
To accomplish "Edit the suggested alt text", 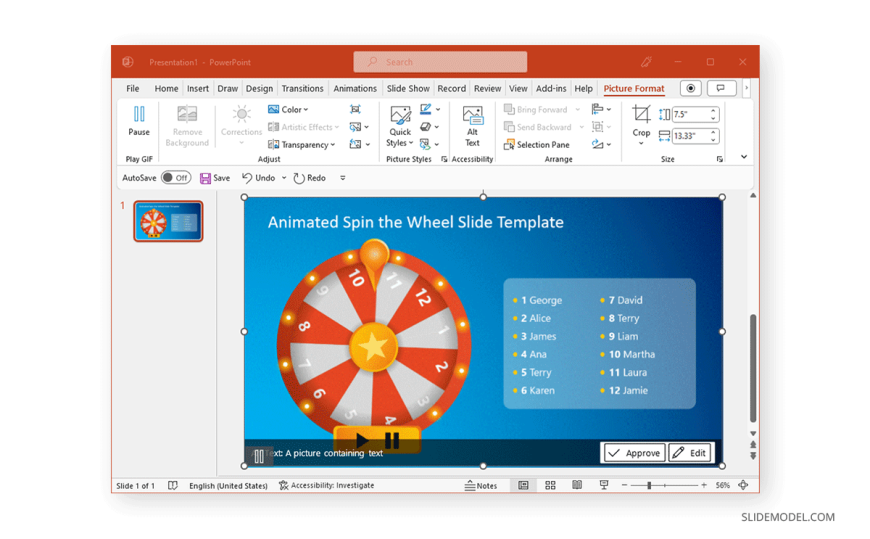I will (x=690, y=453).
